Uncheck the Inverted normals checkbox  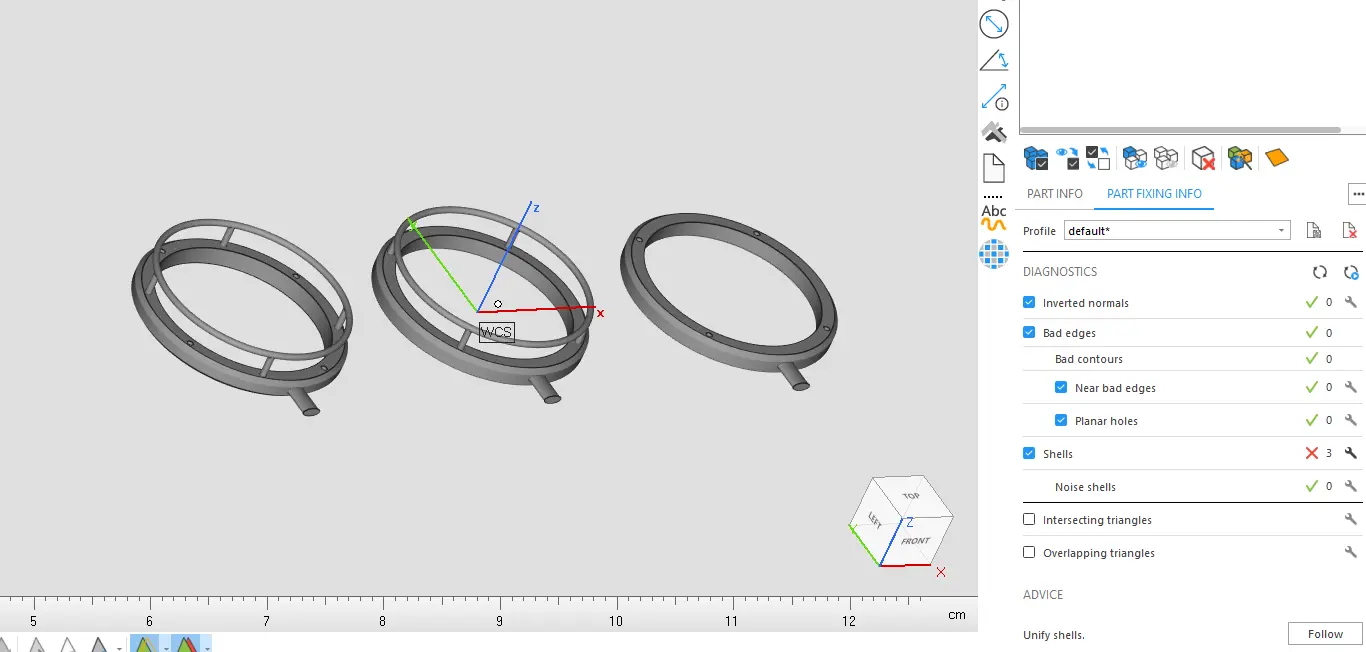click(x=1029, y=303)
